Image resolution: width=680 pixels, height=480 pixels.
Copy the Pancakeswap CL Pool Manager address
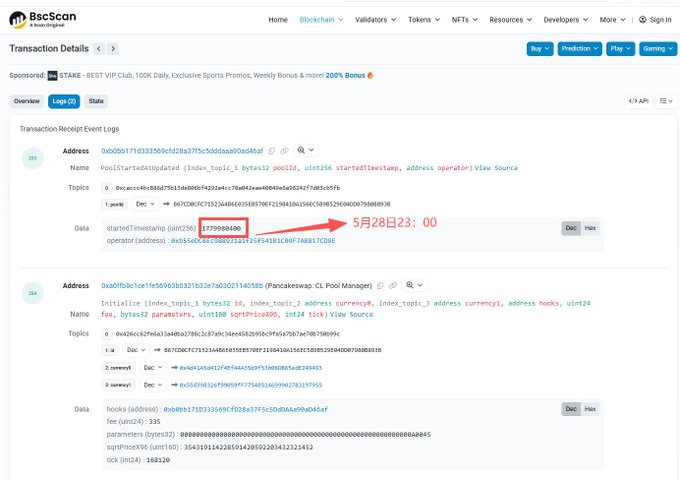(380, 286)
